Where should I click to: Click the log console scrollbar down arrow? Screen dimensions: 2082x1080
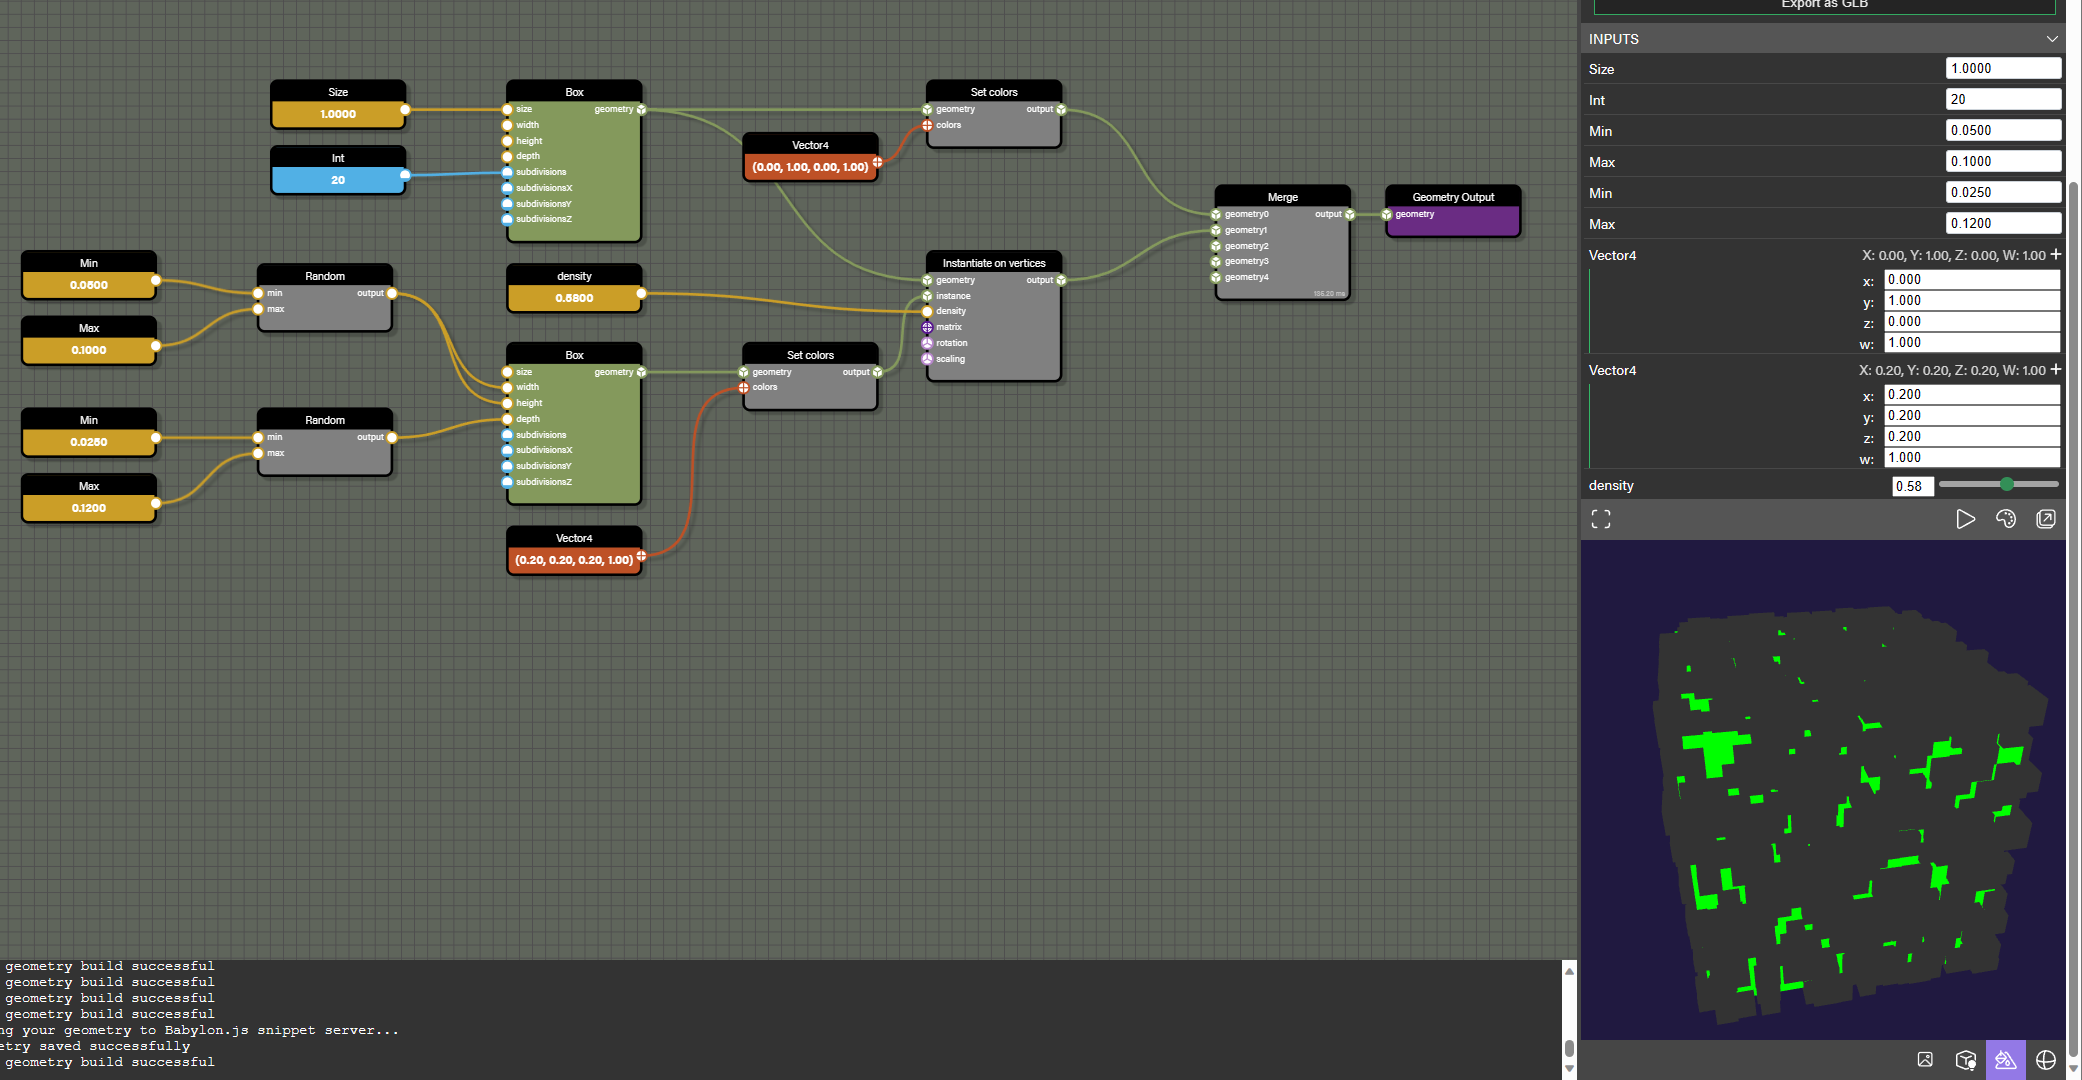pos(1569,1069)
